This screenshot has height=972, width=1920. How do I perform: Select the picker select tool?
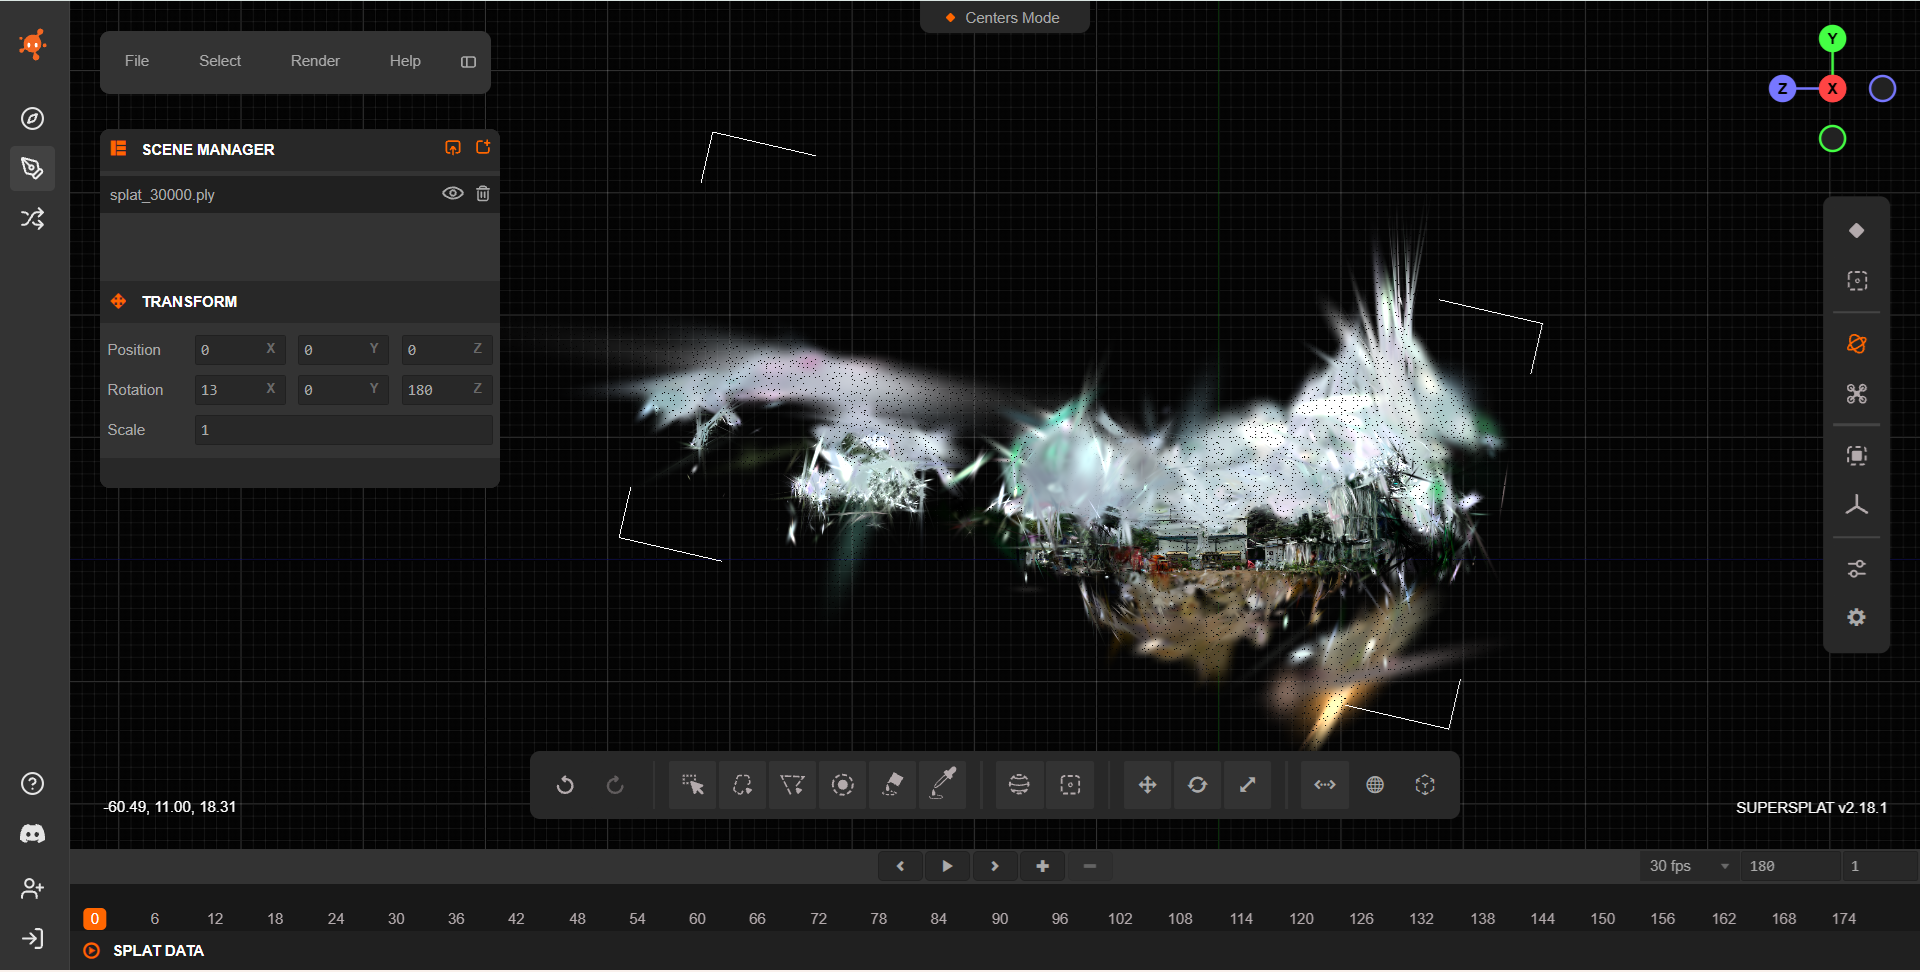[692, 785]
